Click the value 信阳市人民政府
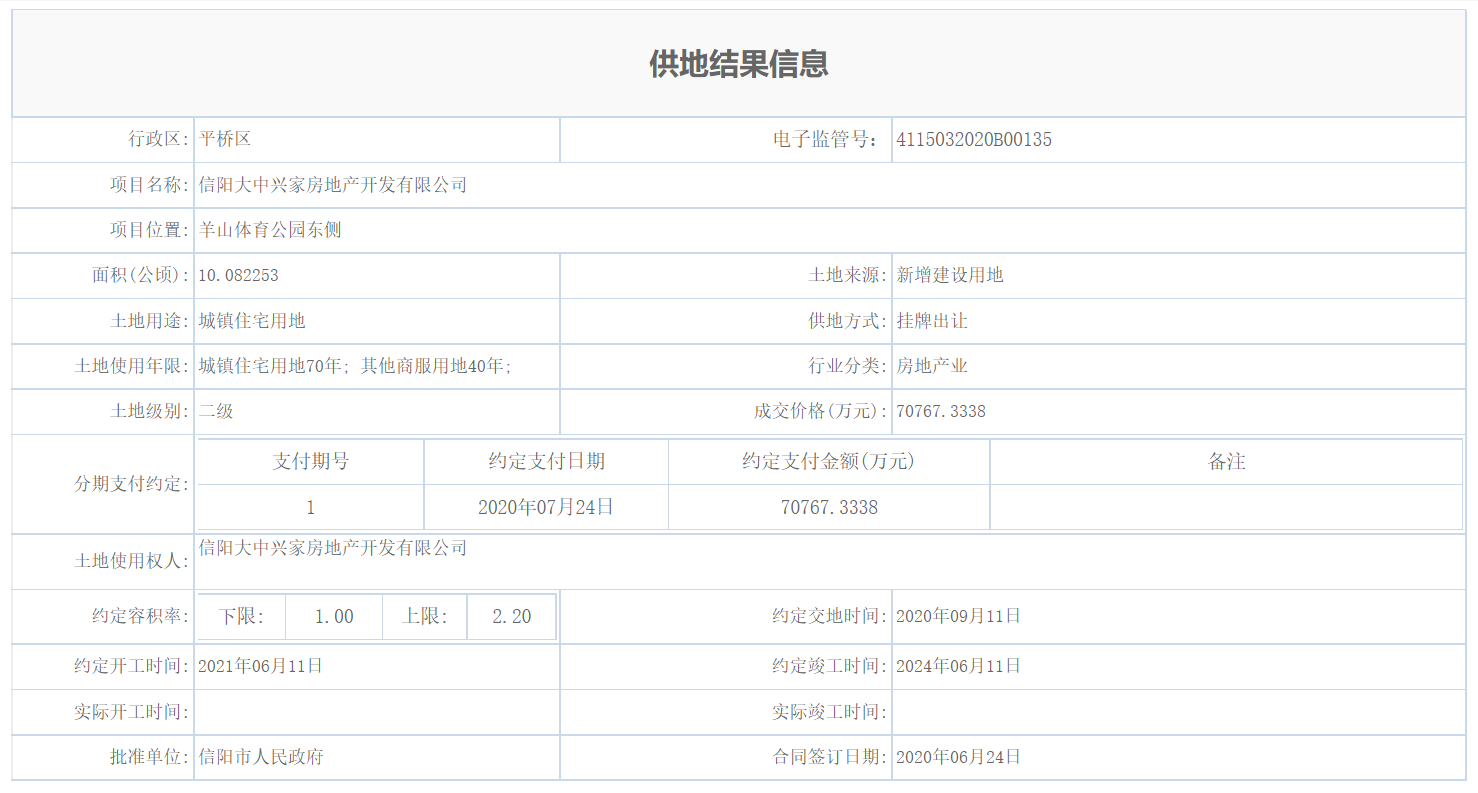Image resolution: width=1478 pixels, height=793 pixels. [x=261, y=757]
